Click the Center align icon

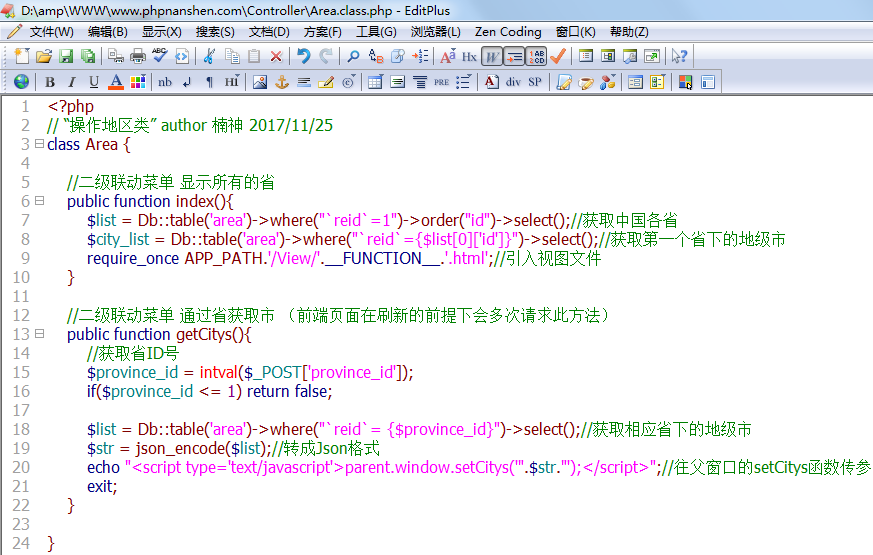click(419, 82)
